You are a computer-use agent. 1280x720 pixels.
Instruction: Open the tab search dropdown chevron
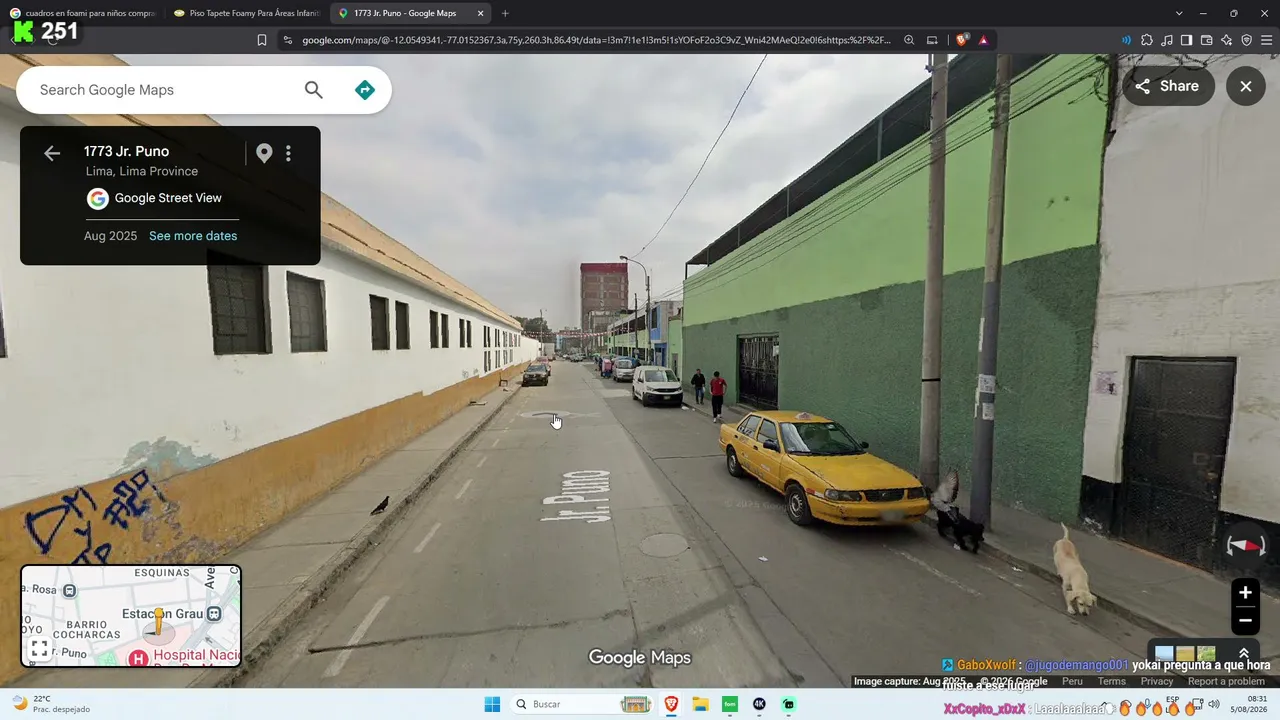pos(1179,13)
